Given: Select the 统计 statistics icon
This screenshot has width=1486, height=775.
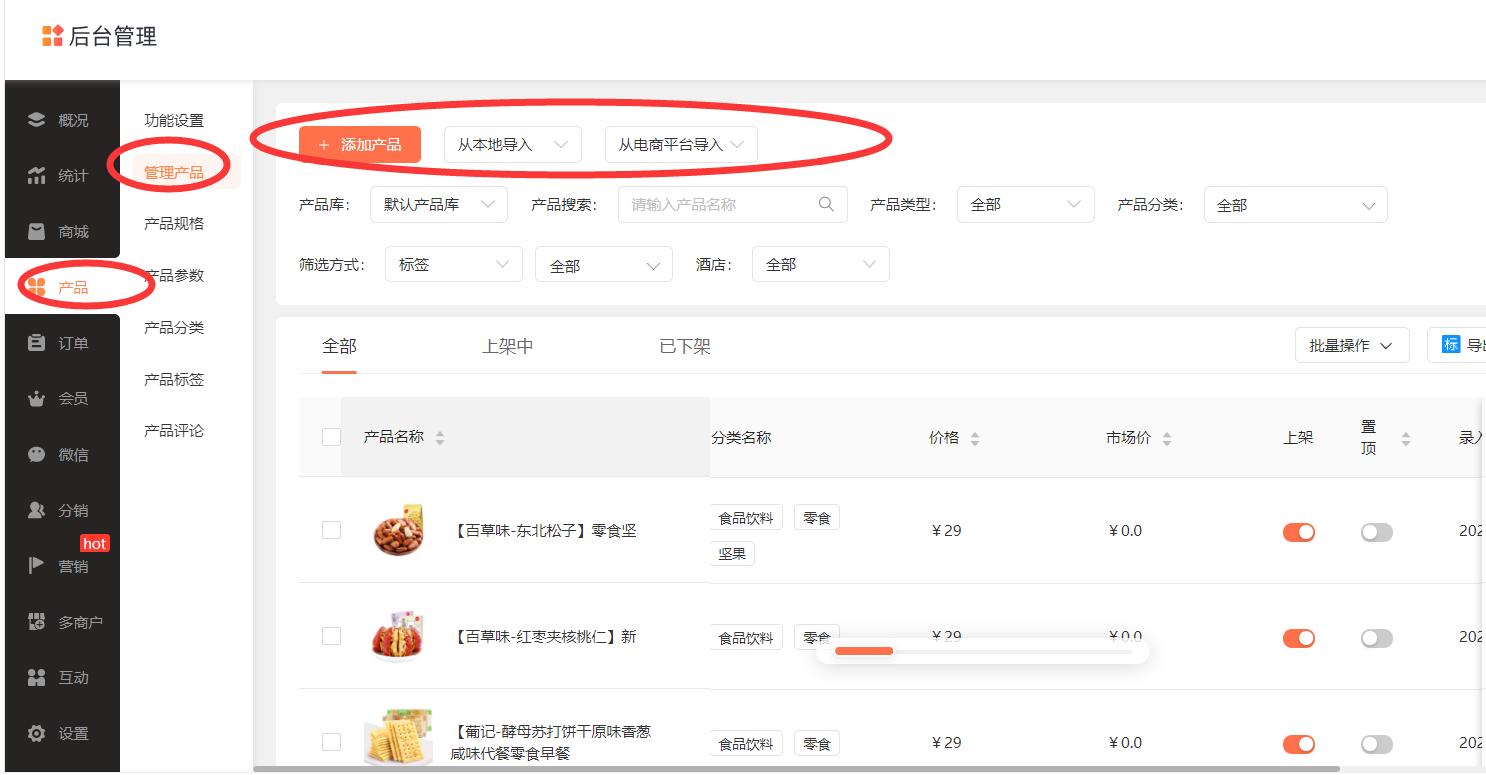Looking at the screenshot, I should click(x=60, y=175).
